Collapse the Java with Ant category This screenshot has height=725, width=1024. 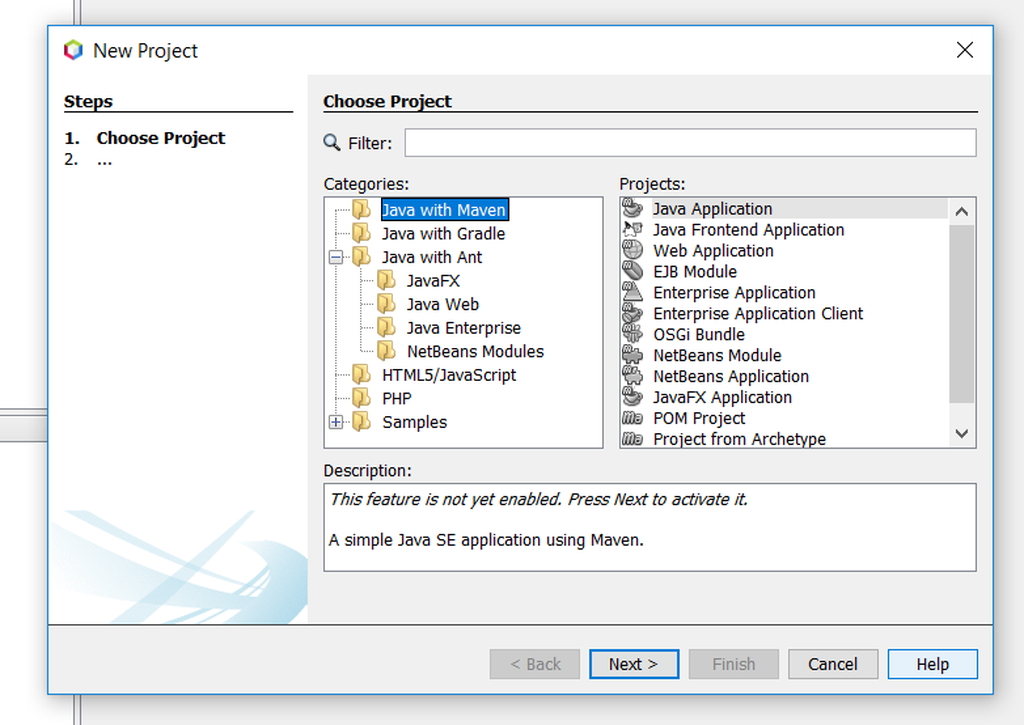336,257
